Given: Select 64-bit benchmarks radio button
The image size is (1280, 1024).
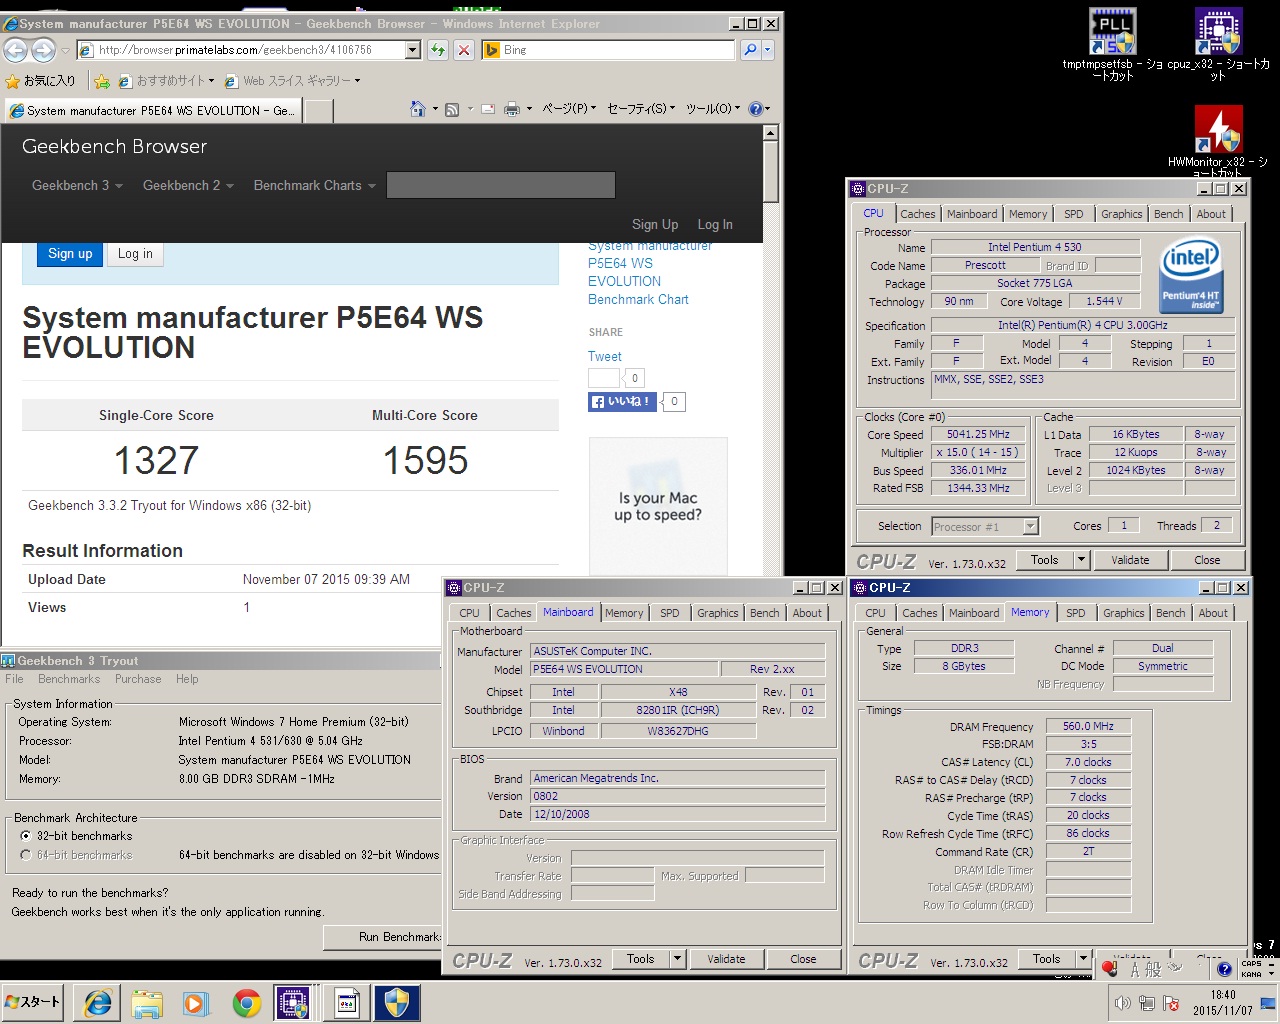Looking at the screenshot, I should coord(26,855).
